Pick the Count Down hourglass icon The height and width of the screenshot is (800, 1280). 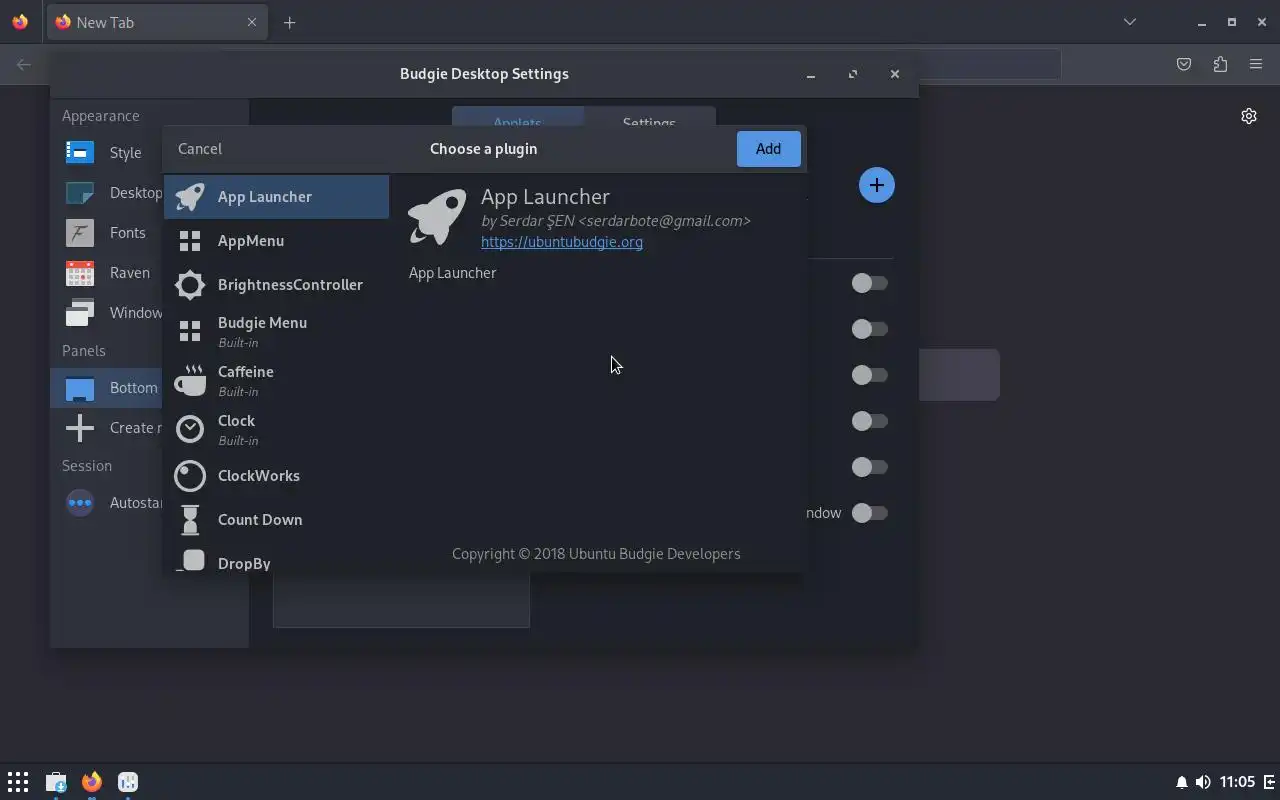pos(190,520)
